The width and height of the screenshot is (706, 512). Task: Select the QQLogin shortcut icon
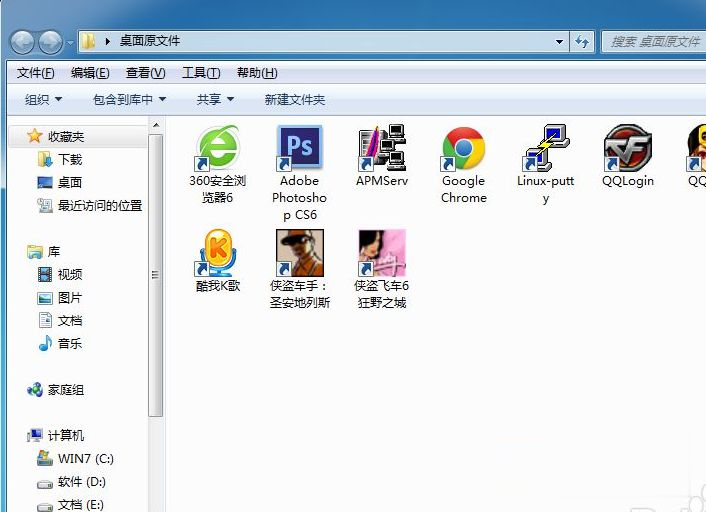[x=628, y=148]
